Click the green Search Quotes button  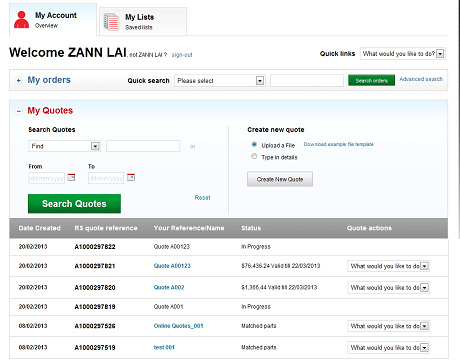coord(74,204)
